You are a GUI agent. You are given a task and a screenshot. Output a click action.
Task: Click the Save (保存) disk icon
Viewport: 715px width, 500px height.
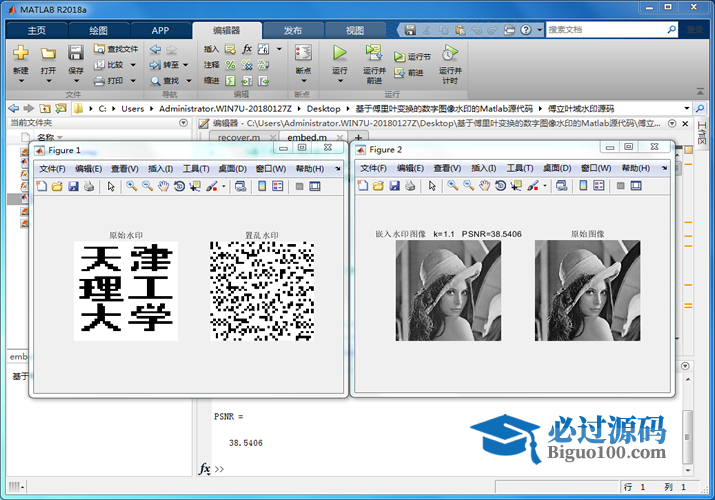(x=75, y=53)
